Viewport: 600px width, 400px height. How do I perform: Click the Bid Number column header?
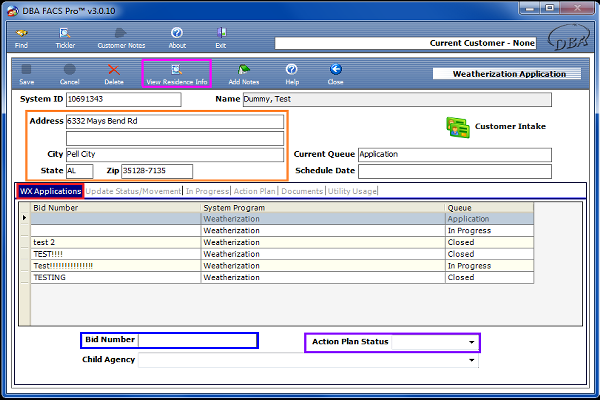pos(116,208)
